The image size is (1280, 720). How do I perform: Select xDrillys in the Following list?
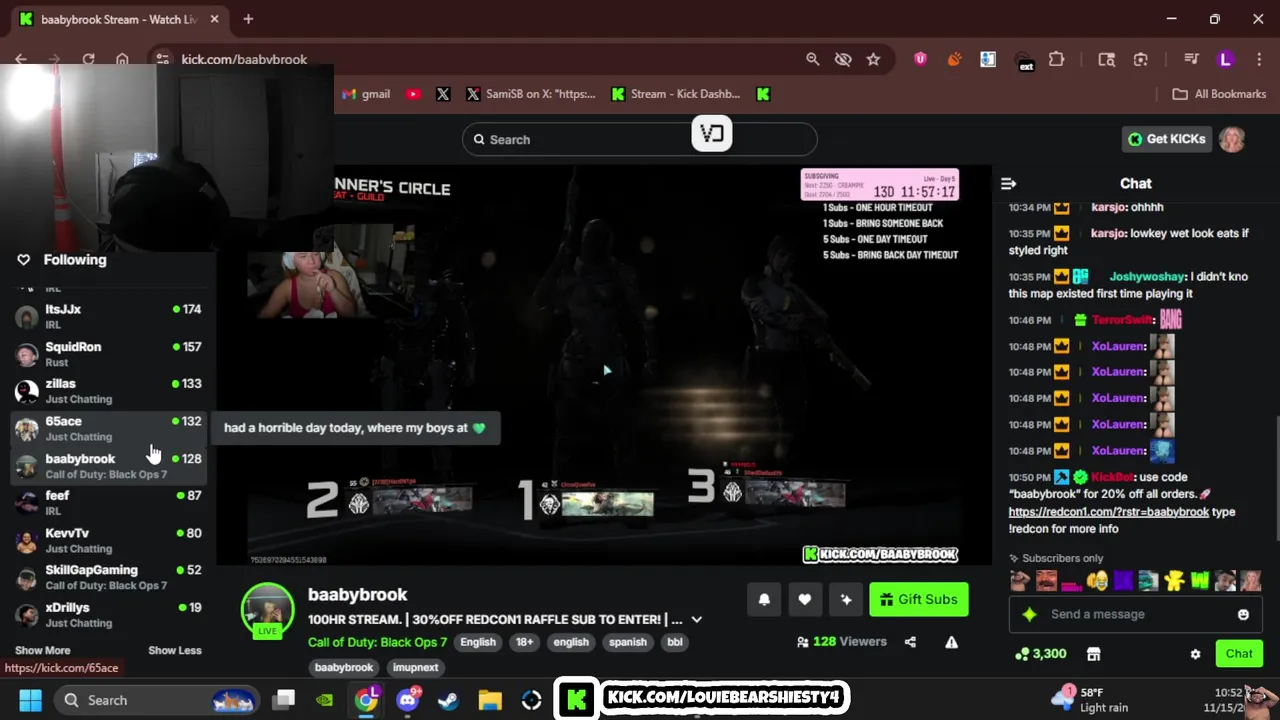109,614
